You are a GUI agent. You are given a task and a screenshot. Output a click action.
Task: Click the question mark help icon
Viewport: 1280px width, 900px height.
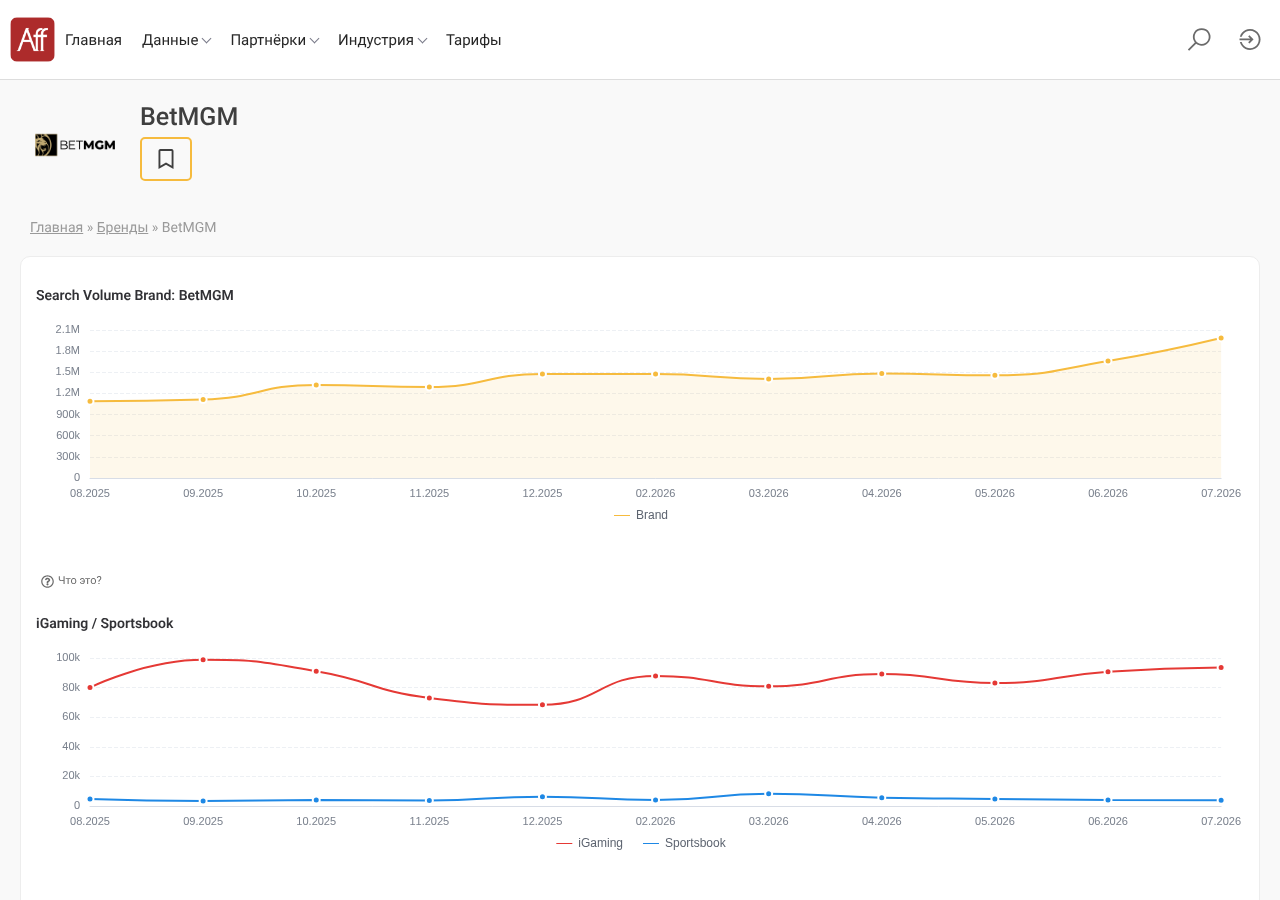coord(47,581)
